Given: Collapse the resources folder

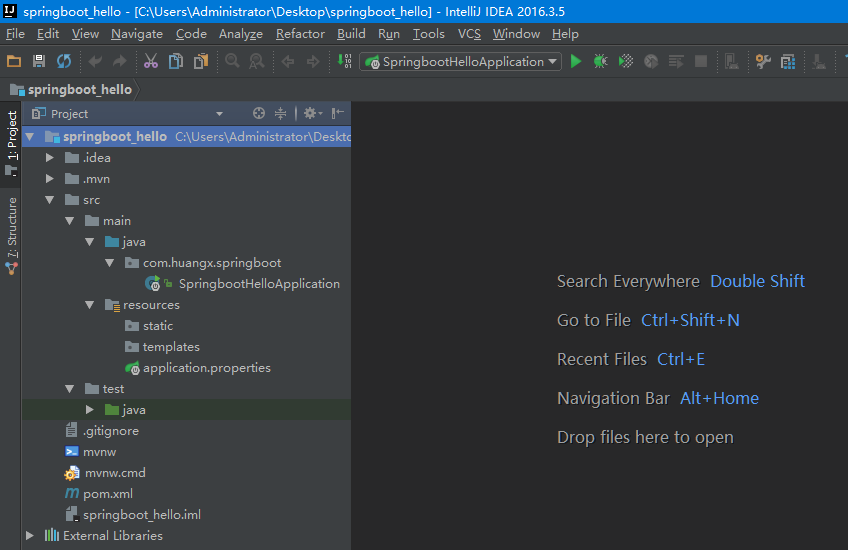Looking at the screenshot, I should click(x=90, y=305).
